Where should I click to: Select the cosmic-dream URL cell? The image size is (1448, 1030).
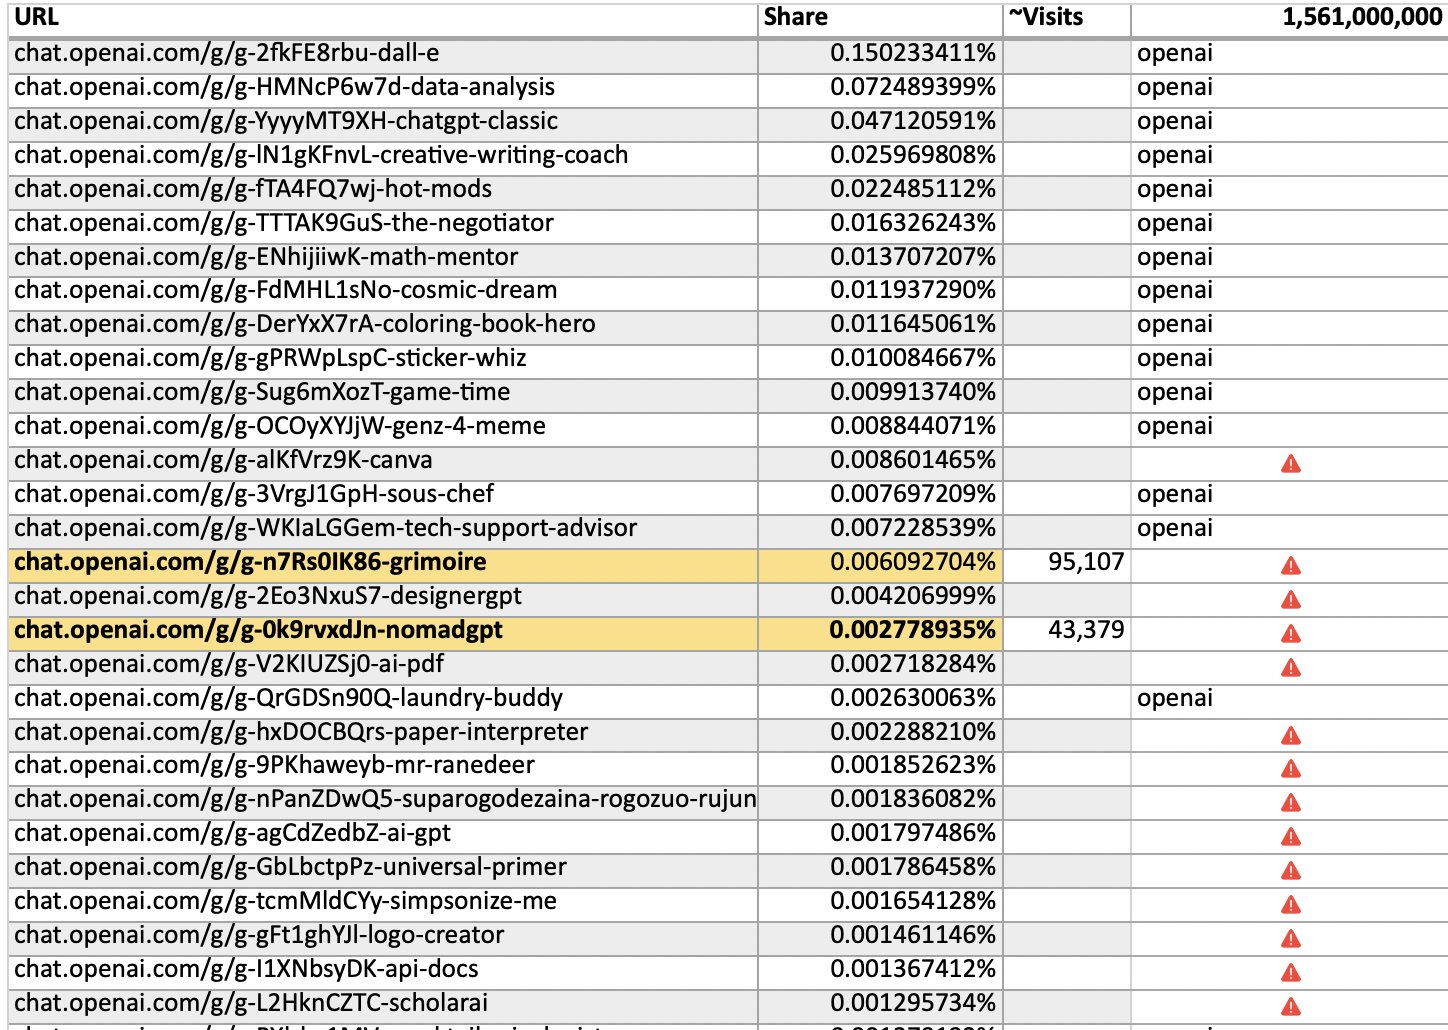pyautogui.click(x=384, y=292)
